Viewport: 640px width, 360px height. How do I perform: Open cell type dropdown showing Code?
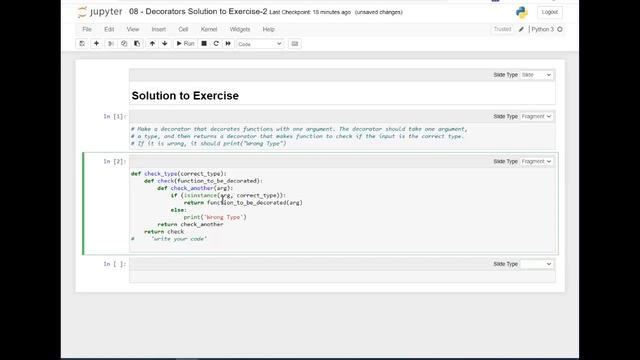pos(260,44)
